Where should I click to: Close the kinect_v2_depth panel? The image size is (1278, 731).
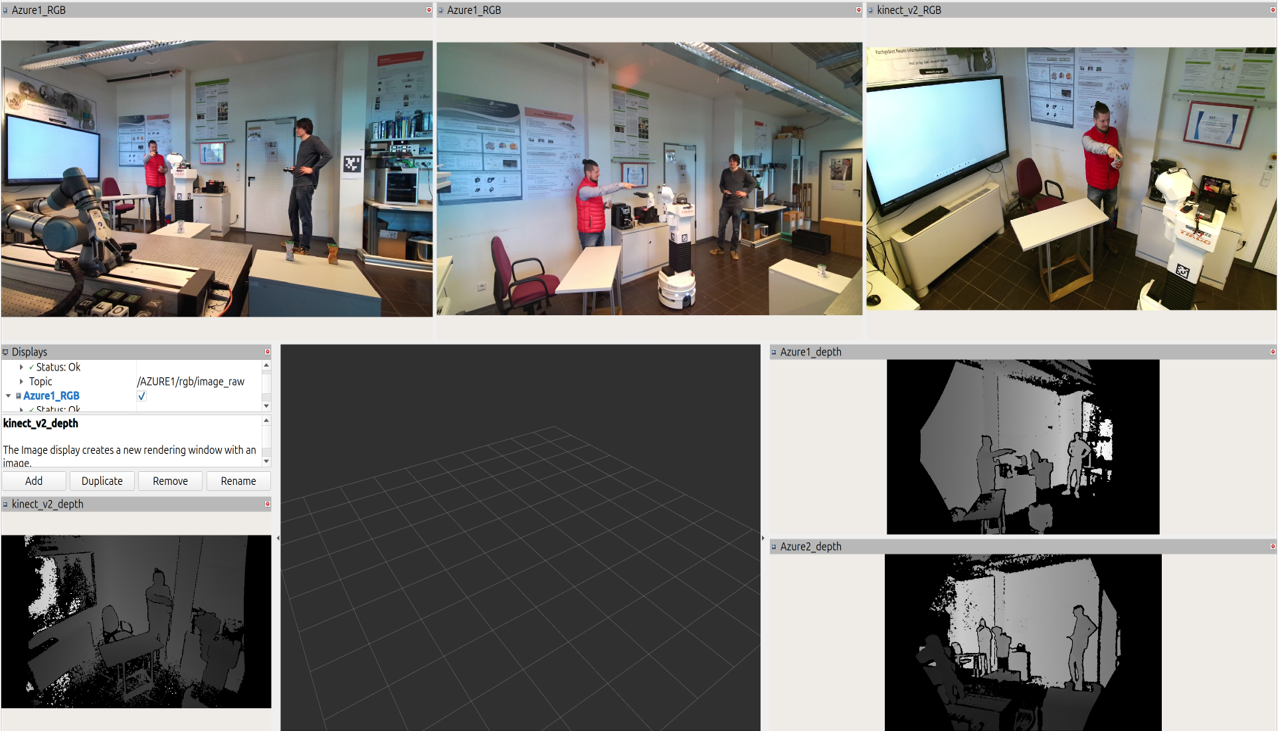pyautogui.click(x=267, y=504)
